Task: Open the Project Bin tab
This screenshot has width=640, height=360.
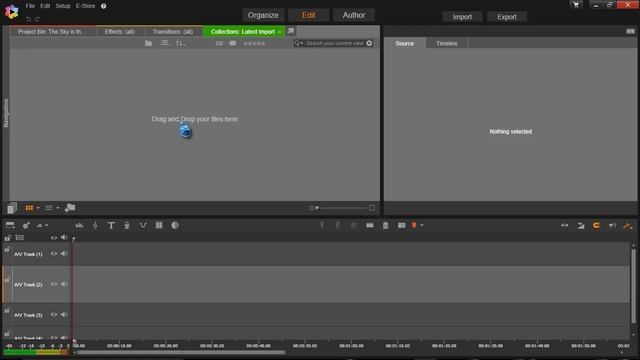Action: [x=53, y=32]
